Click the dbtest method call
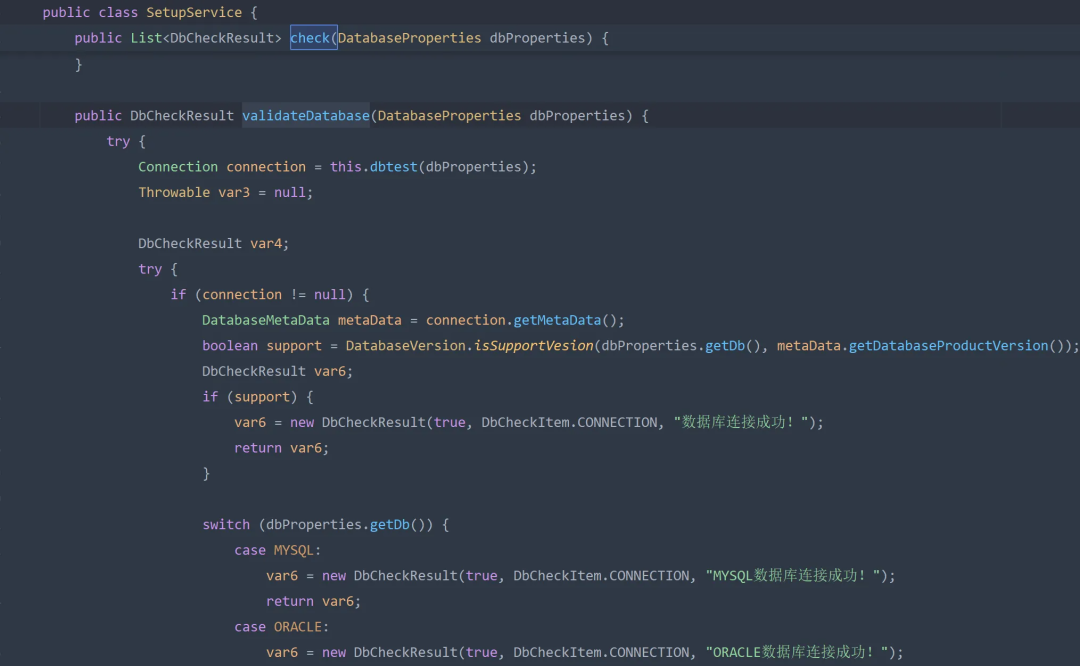 click(393, 167)
